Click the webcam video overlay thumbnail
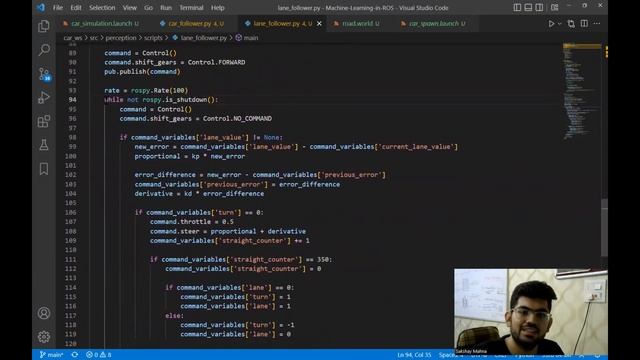The height and width of the screenshot is (360, 640). (531, 311)
